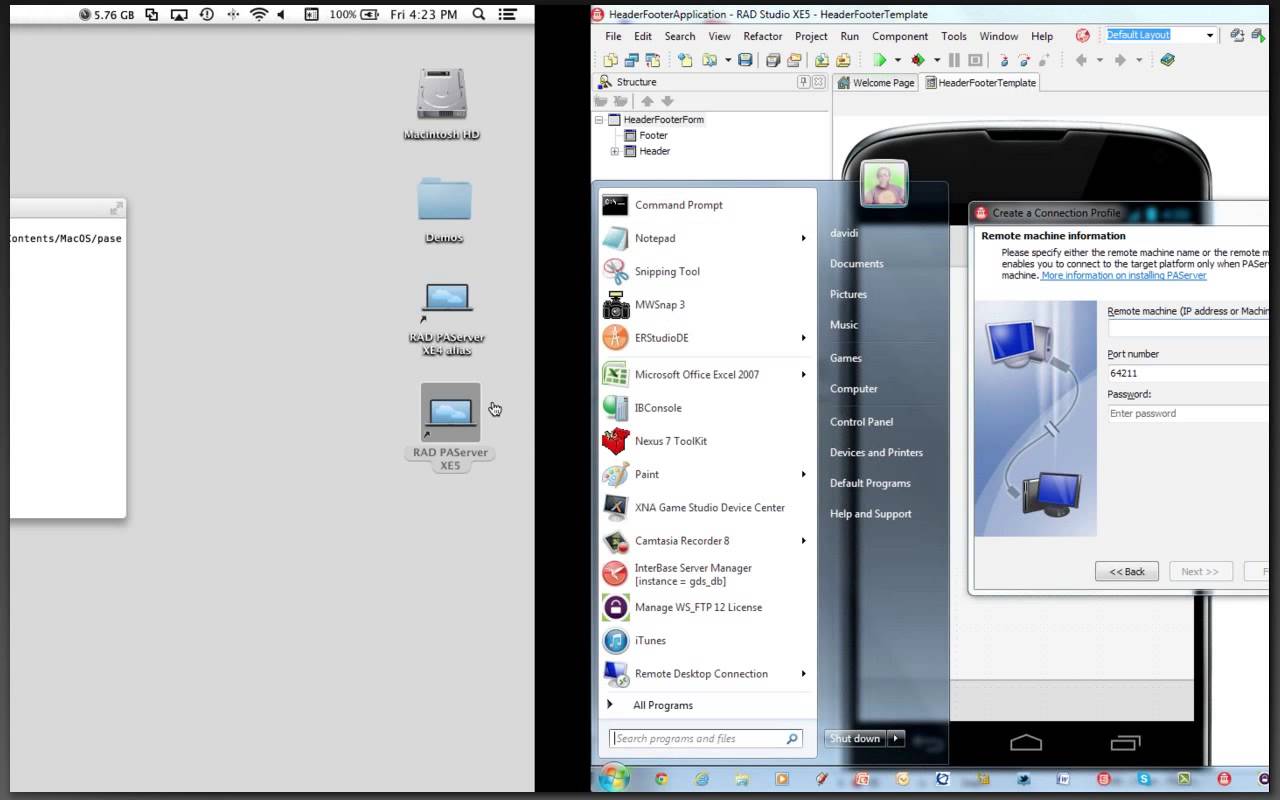The width and height of the screenshot is (1280, 800).
Task: Open Macintosh HD on Mac desktop
Action: (442, 104)
